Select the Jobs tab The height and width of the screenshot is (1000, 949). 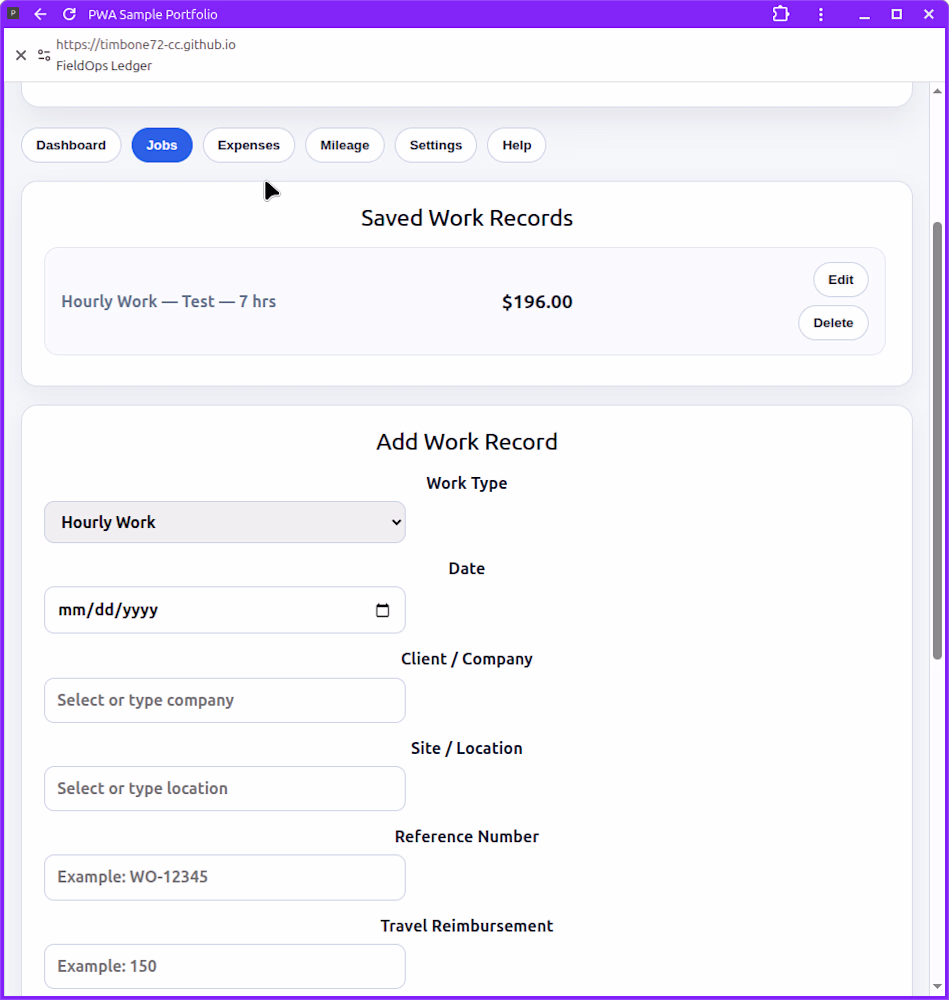pos(162,145)
